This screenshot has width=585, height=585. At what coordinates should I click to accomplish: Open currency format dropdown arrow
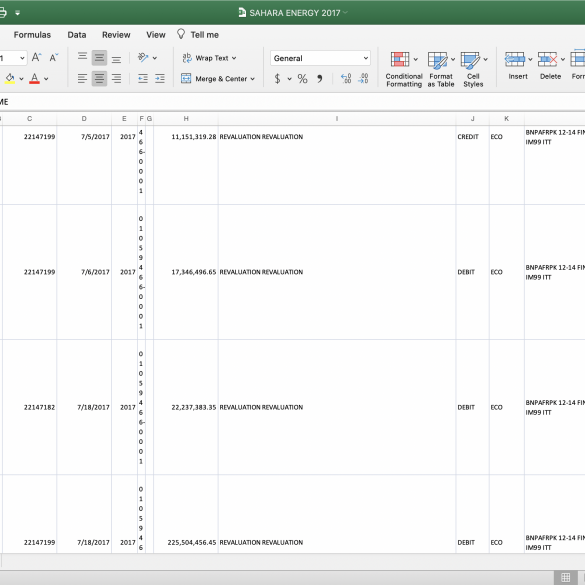click(289, 79)
